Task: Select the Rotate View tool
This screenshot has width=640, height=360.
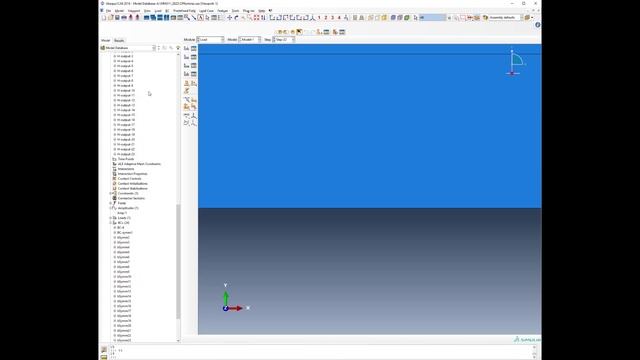Action: click(236, 18)
